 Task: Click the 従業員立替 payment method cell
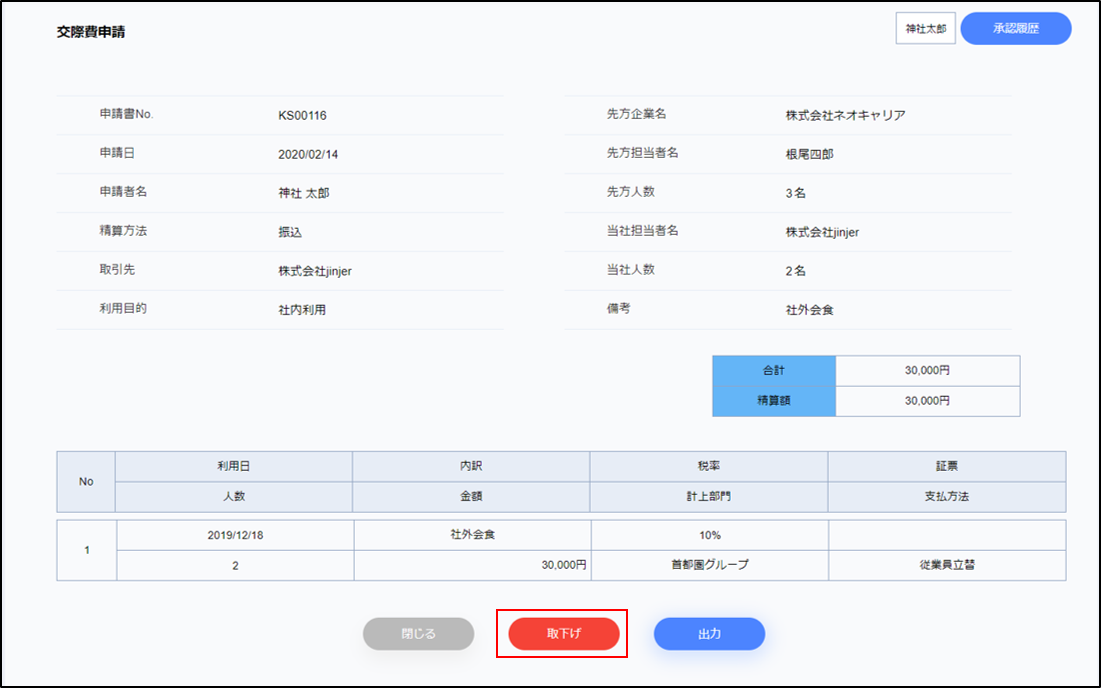point(947,565)
